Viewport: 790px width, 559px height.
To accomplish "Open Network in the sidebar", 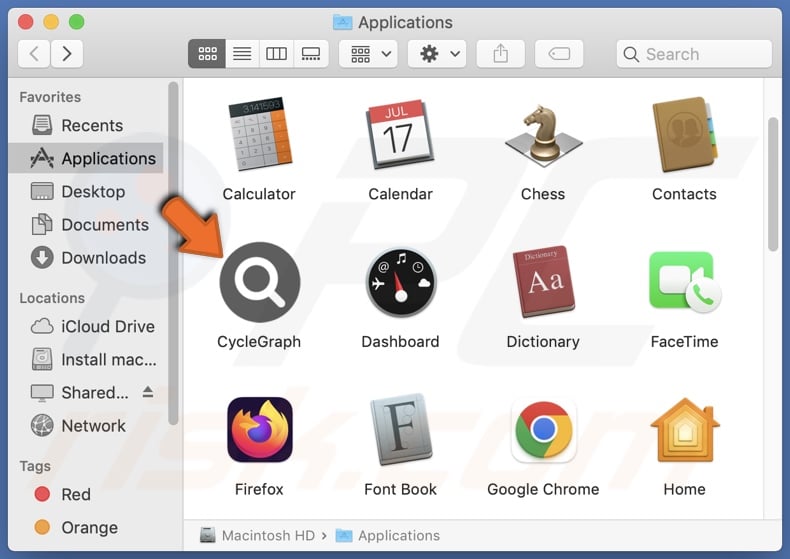I will (86, 426).
